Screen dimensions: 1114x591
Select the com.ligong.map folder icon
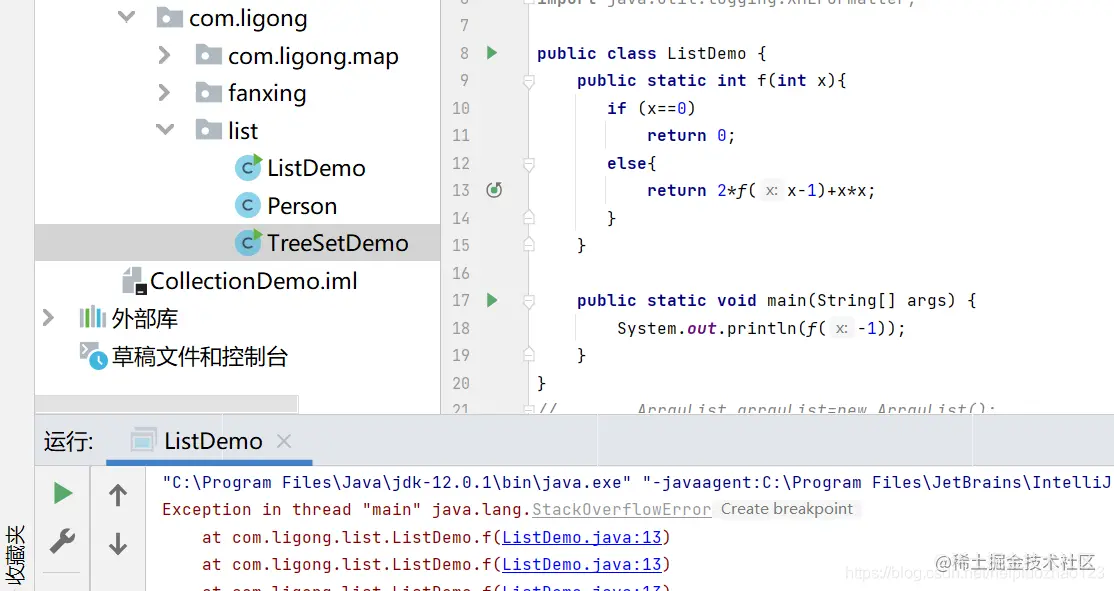point(209,55)
